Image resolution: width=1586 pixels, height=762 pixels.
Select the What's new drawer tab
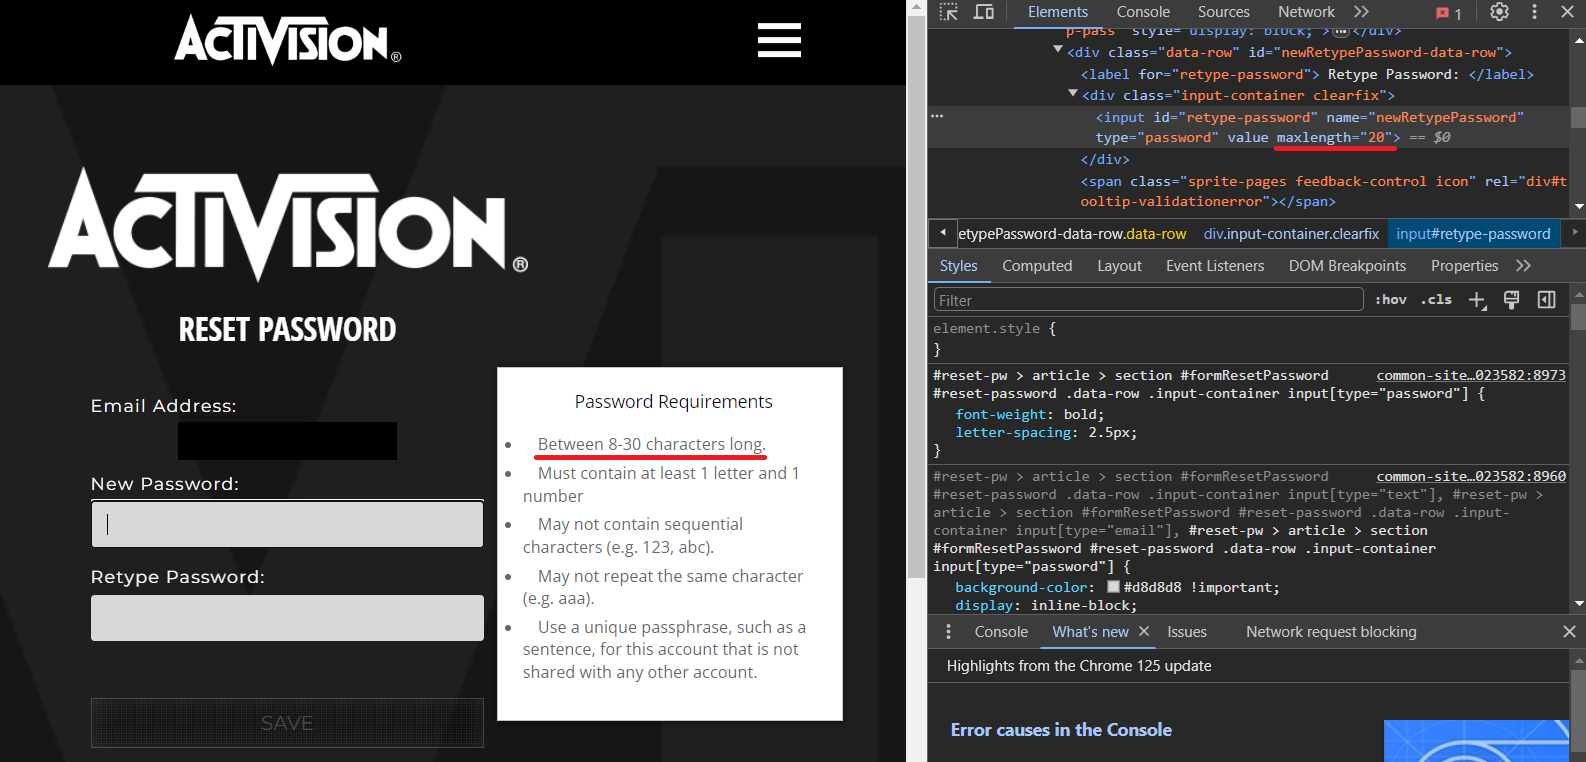point(1090,632)
